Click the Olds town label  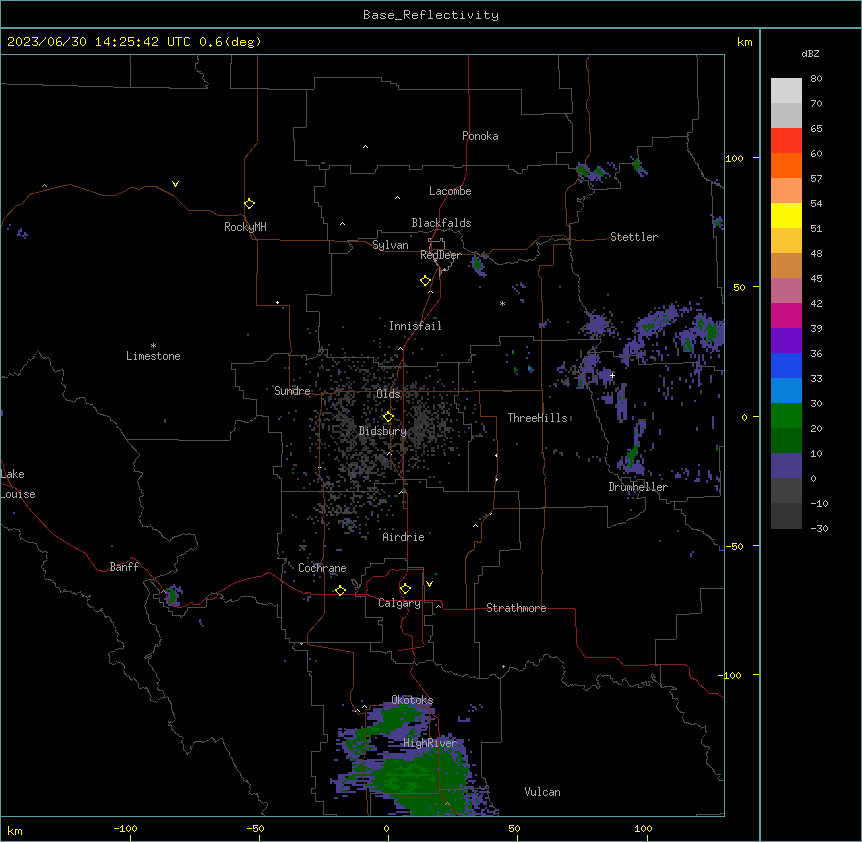click(388, 394)
